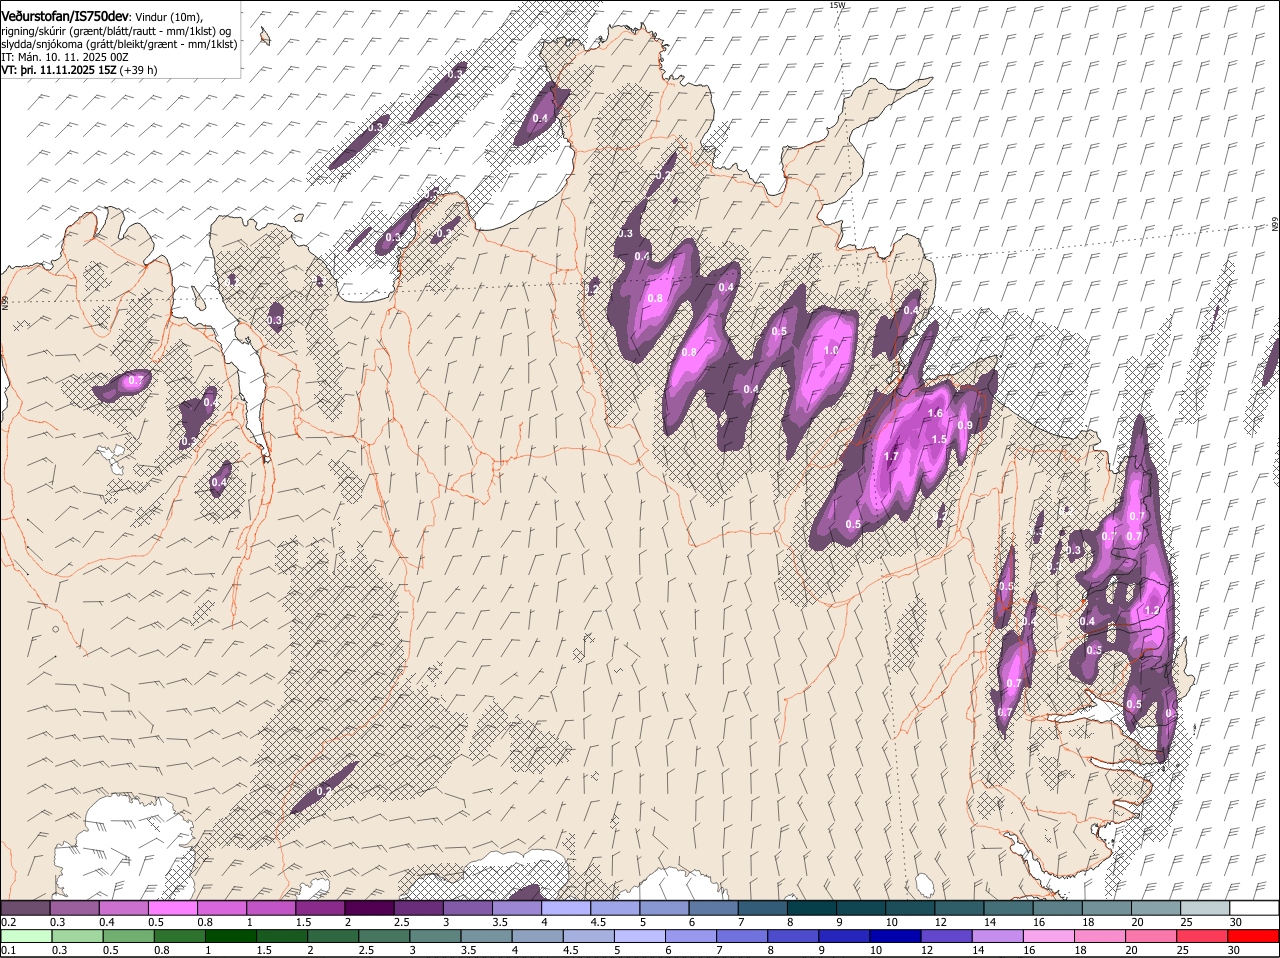This screenshot has width=1280, height=958.
Task: Pick the bottom legend swatch between 14 and 16
Action: 998,936
